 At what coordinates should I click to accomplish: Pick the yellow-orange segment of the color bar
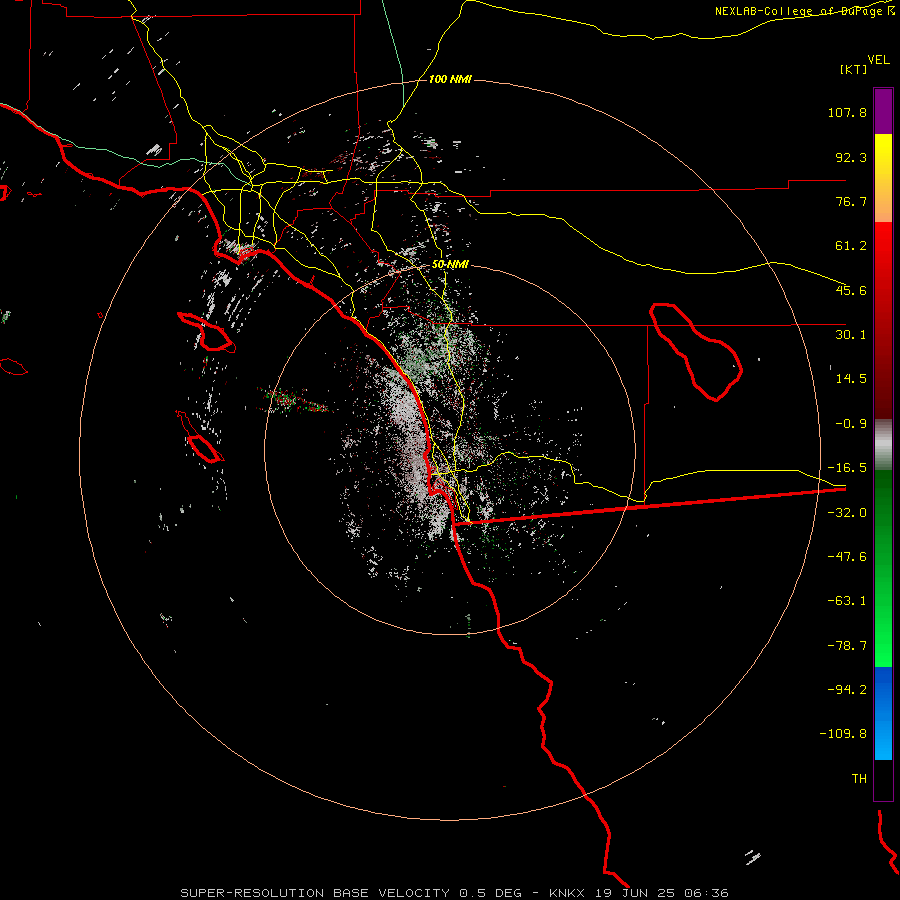click(x=883, y=178)
